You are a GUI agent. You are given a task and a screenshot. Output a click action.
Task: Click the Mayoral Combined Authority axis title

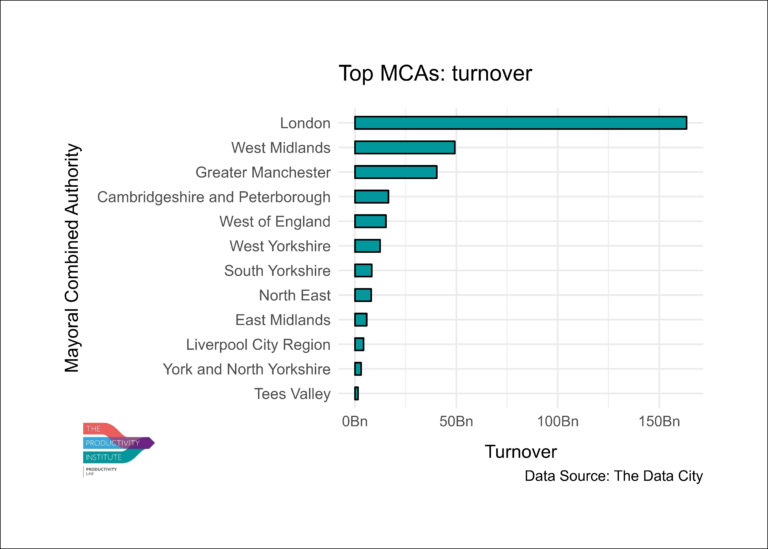click(x=72, y=258)
